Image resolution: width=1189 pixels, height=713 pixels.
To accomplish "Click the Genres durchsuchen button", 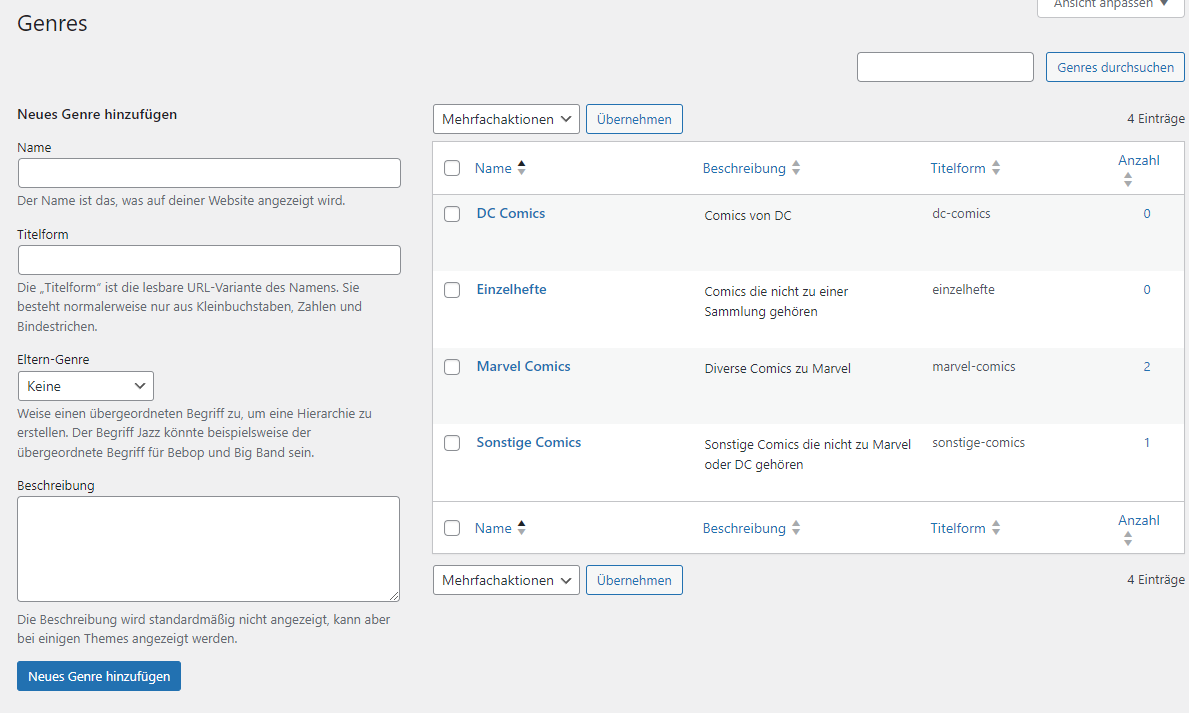I will tap(1115, 68).
